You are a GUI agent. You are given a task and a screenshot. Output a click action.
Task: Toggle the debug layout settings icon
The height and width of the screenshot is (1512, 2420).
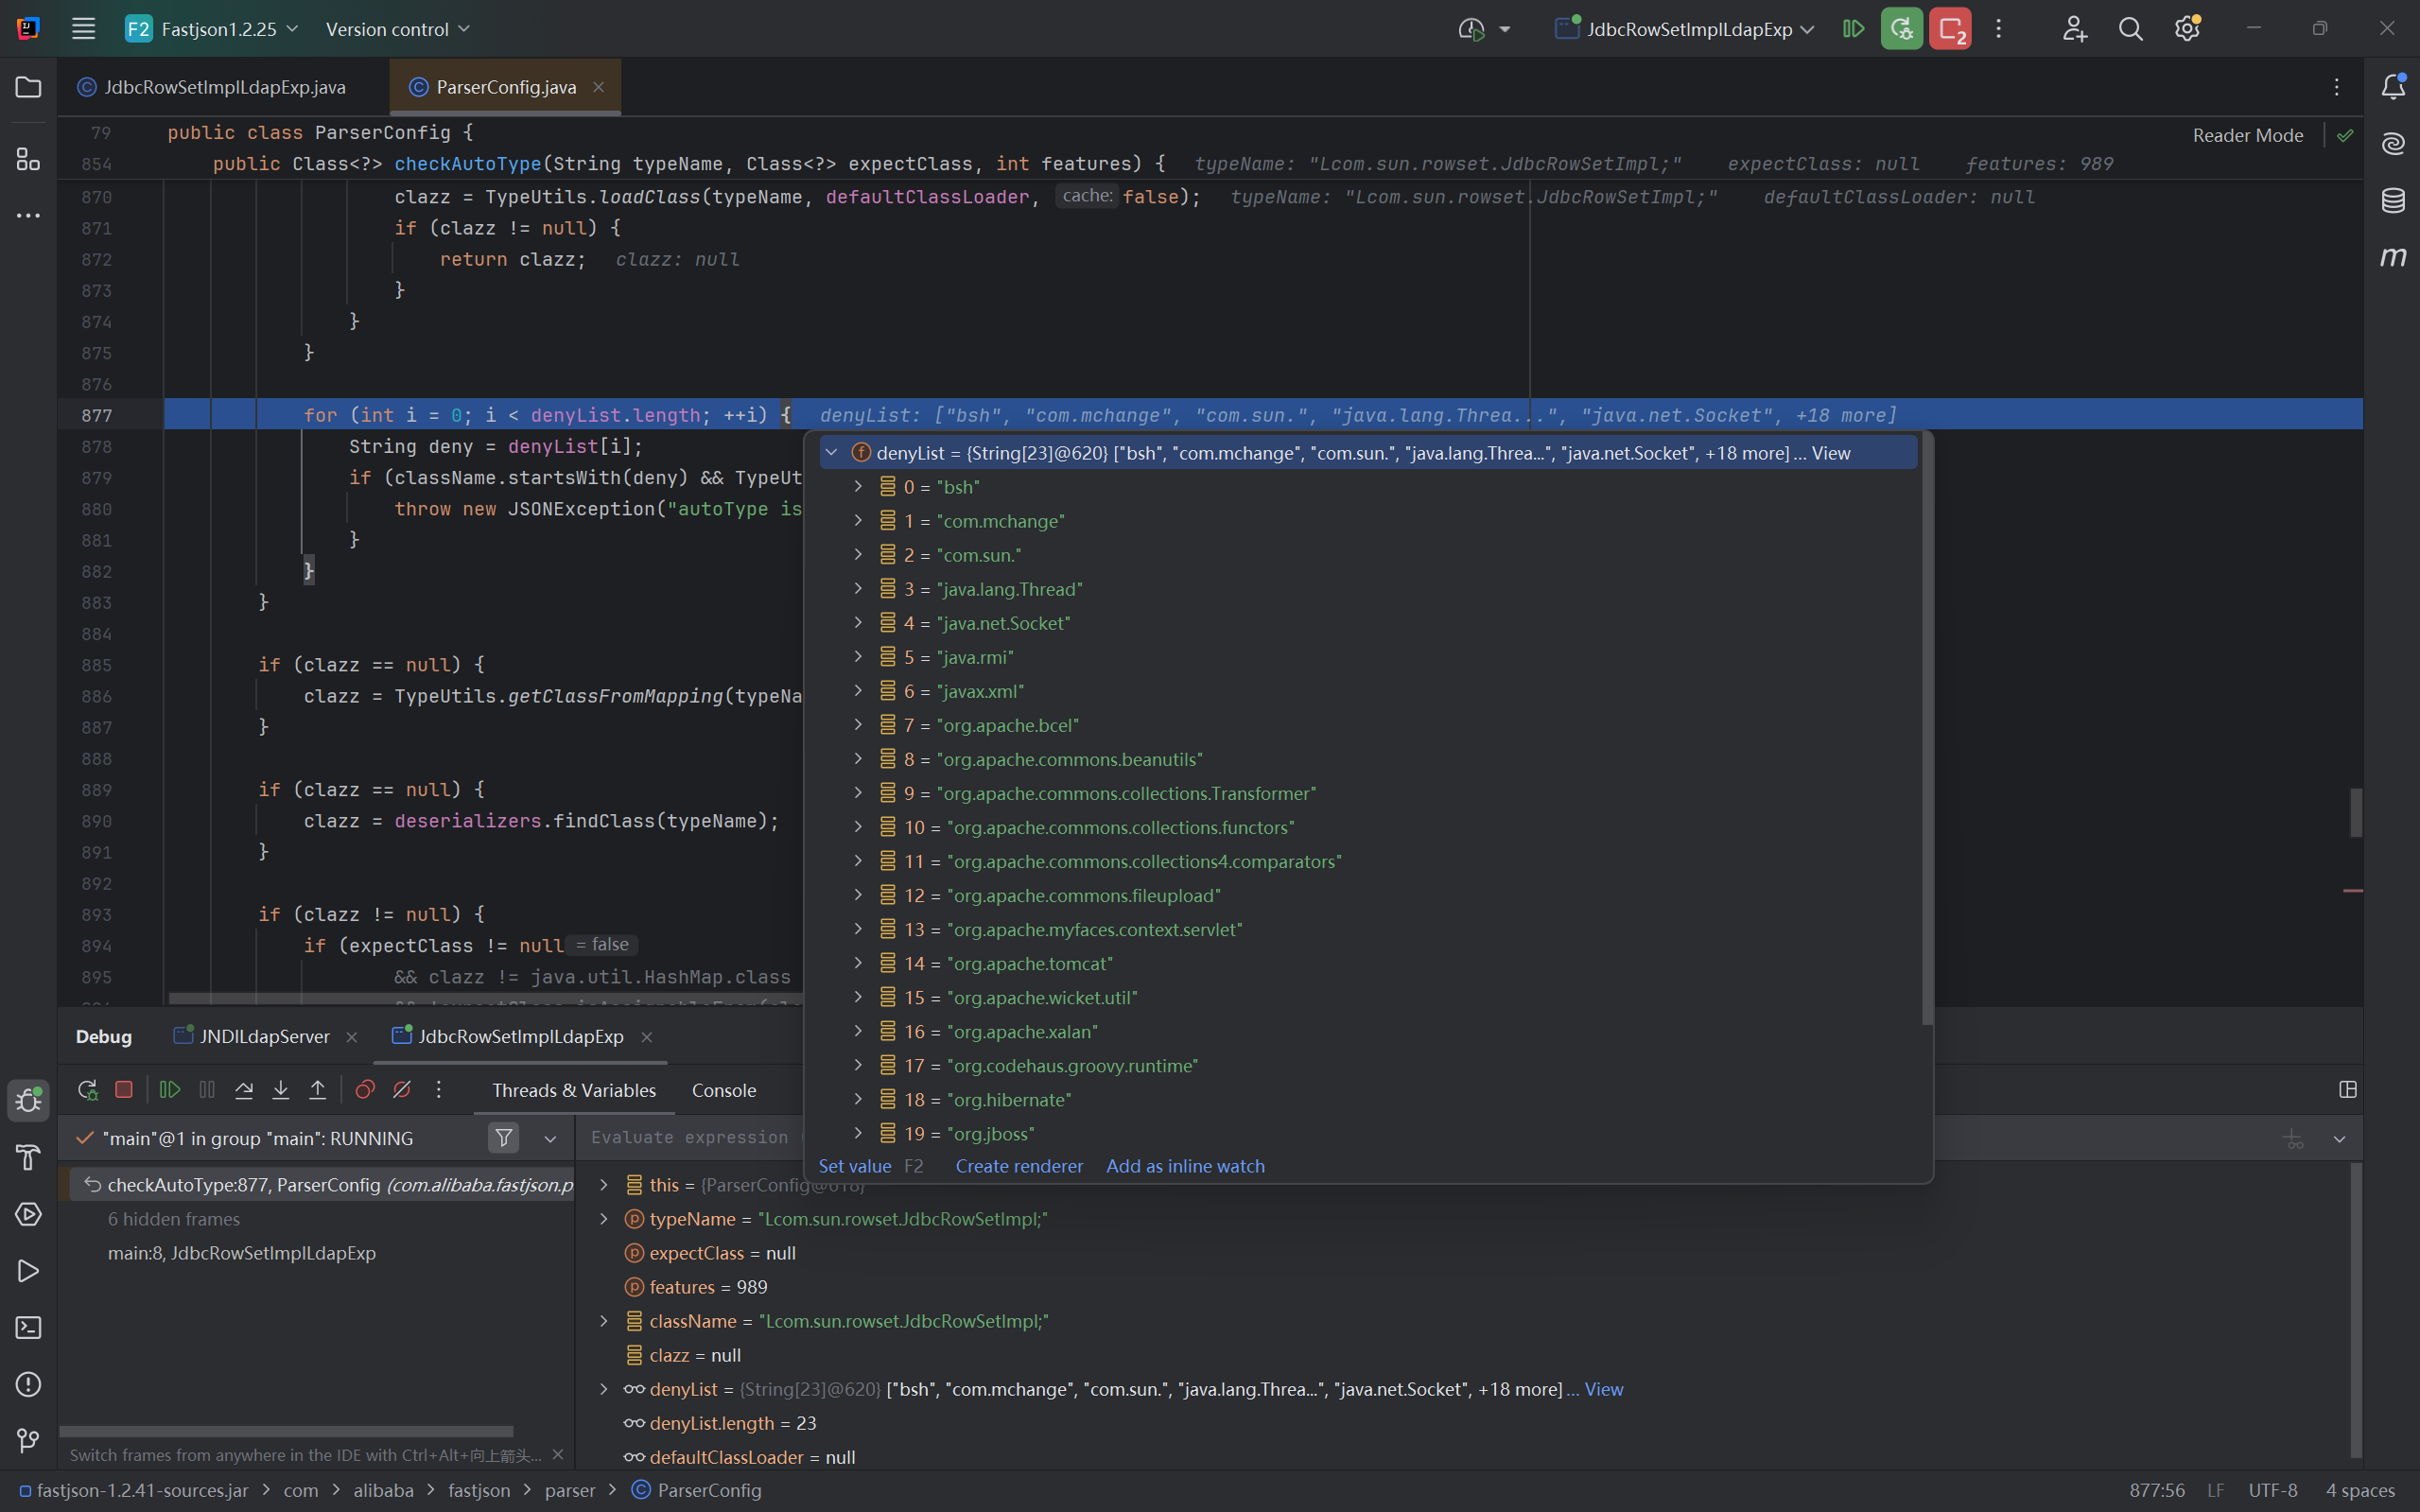click(2348, 1090)
